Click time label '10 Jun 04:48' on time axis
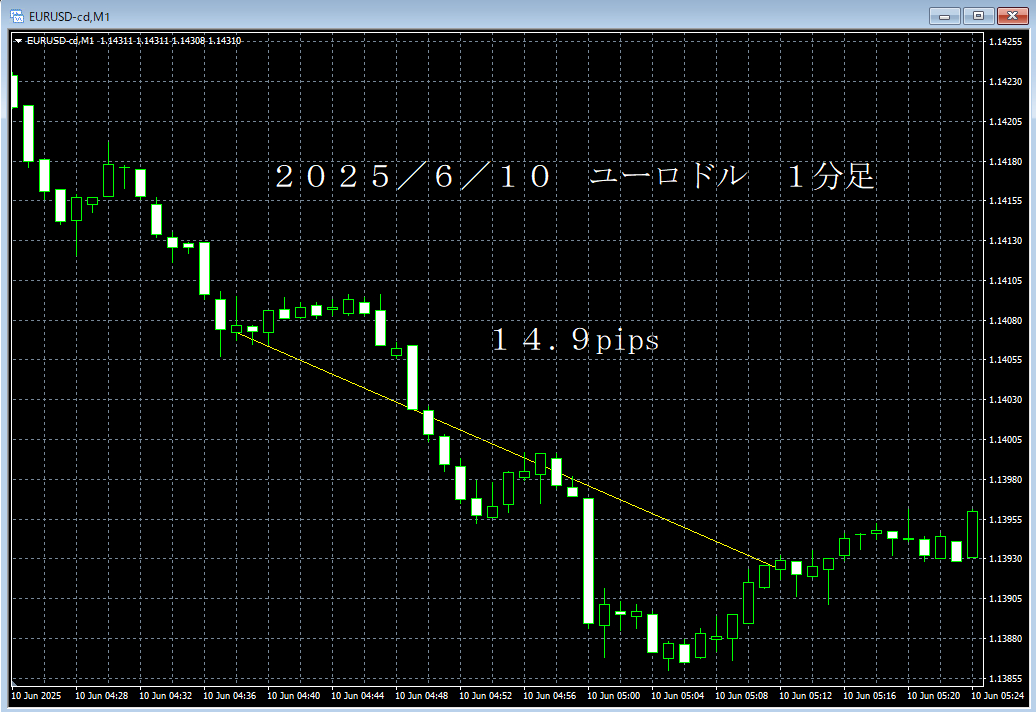This screenshot has height=712, width=1036. [422, 695]
